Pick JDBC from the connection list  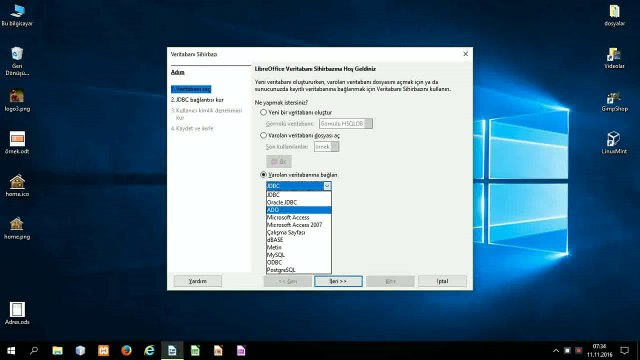pos(298,195)
